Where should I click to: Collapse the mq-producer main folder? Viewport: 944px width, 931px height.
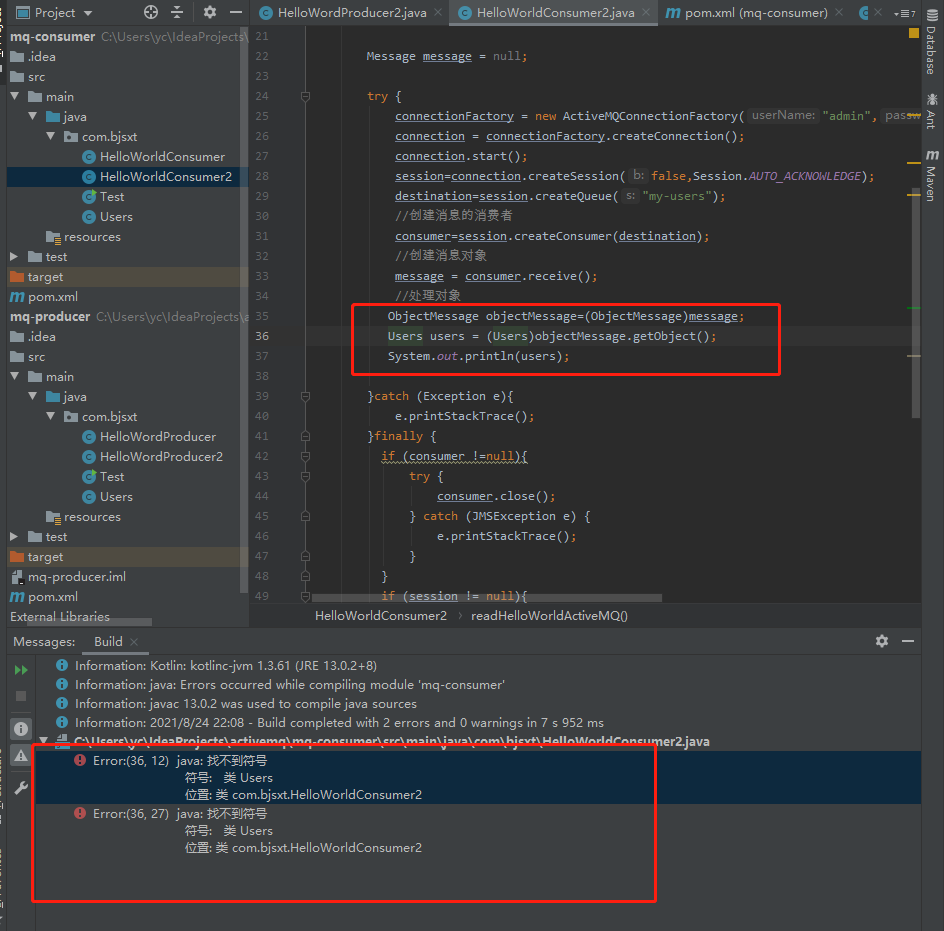(15, 376)
